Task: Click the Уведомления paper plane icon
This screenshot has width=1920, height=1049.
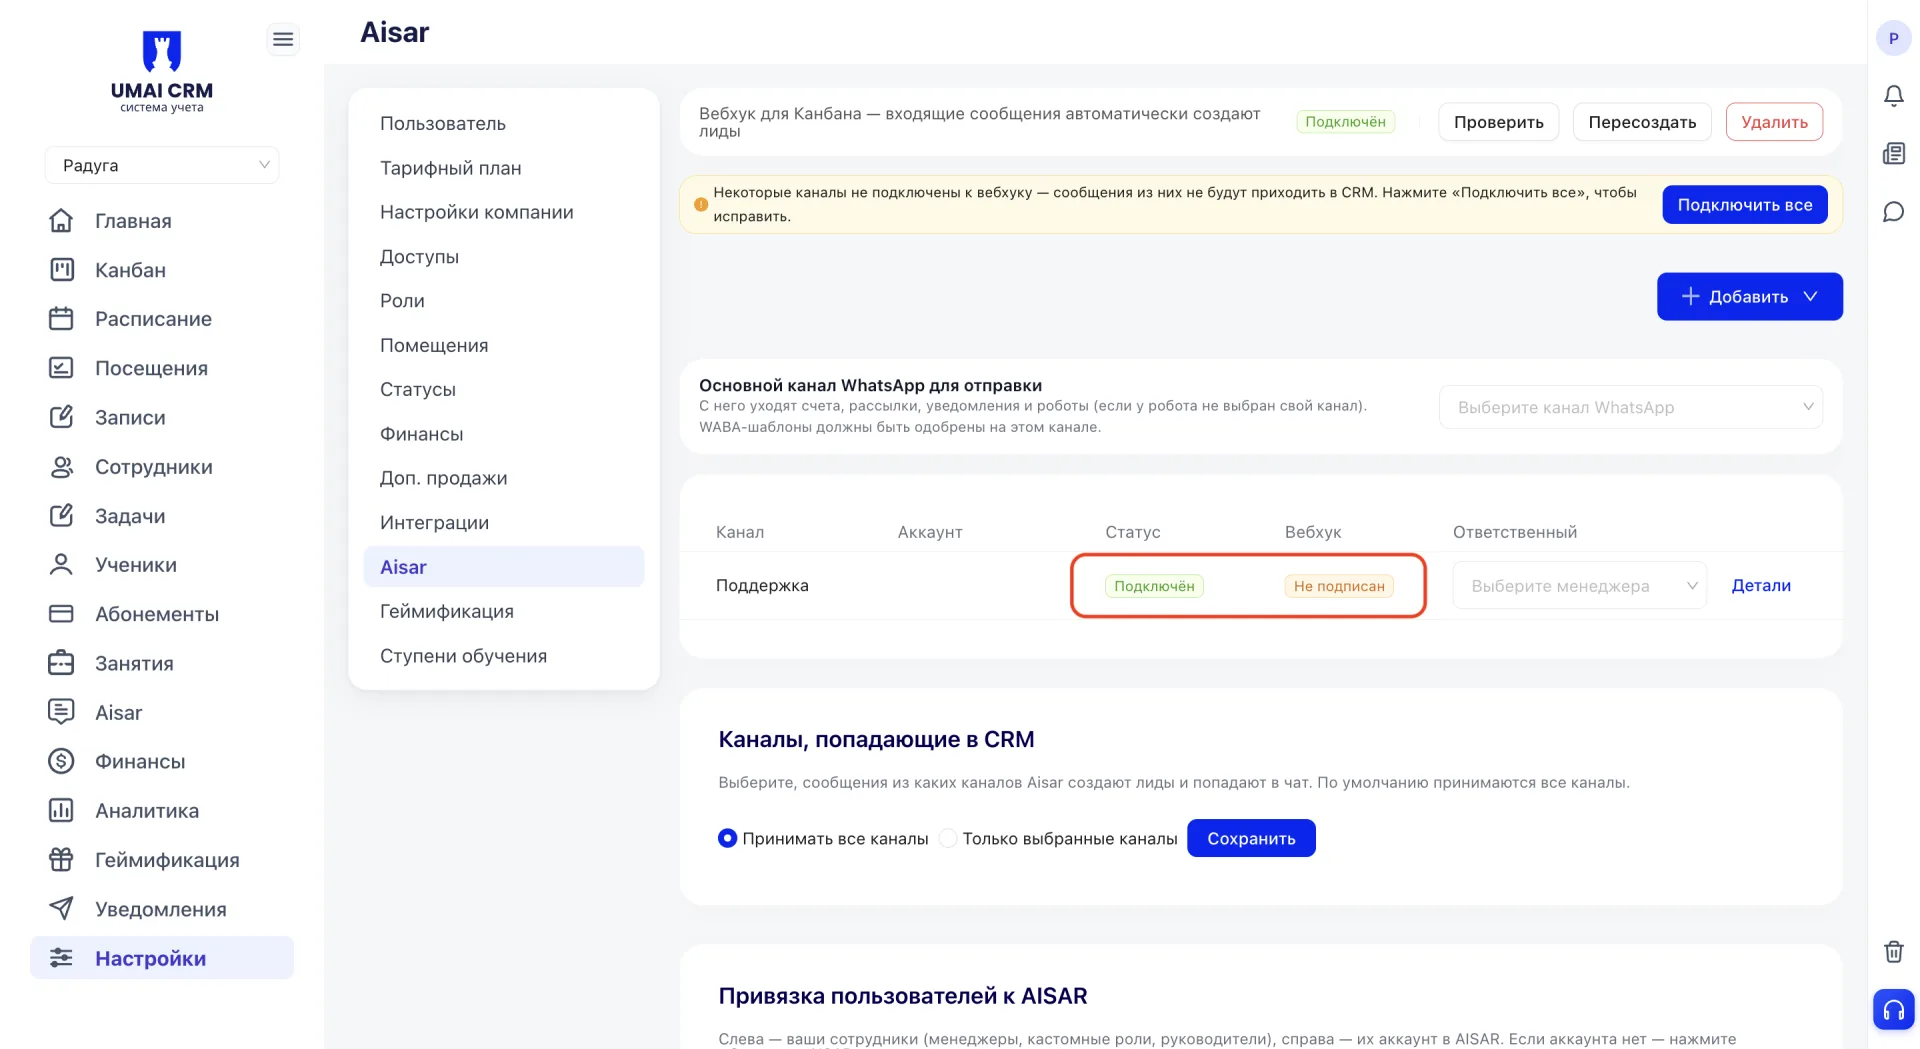Action: (x=61, y=908)
